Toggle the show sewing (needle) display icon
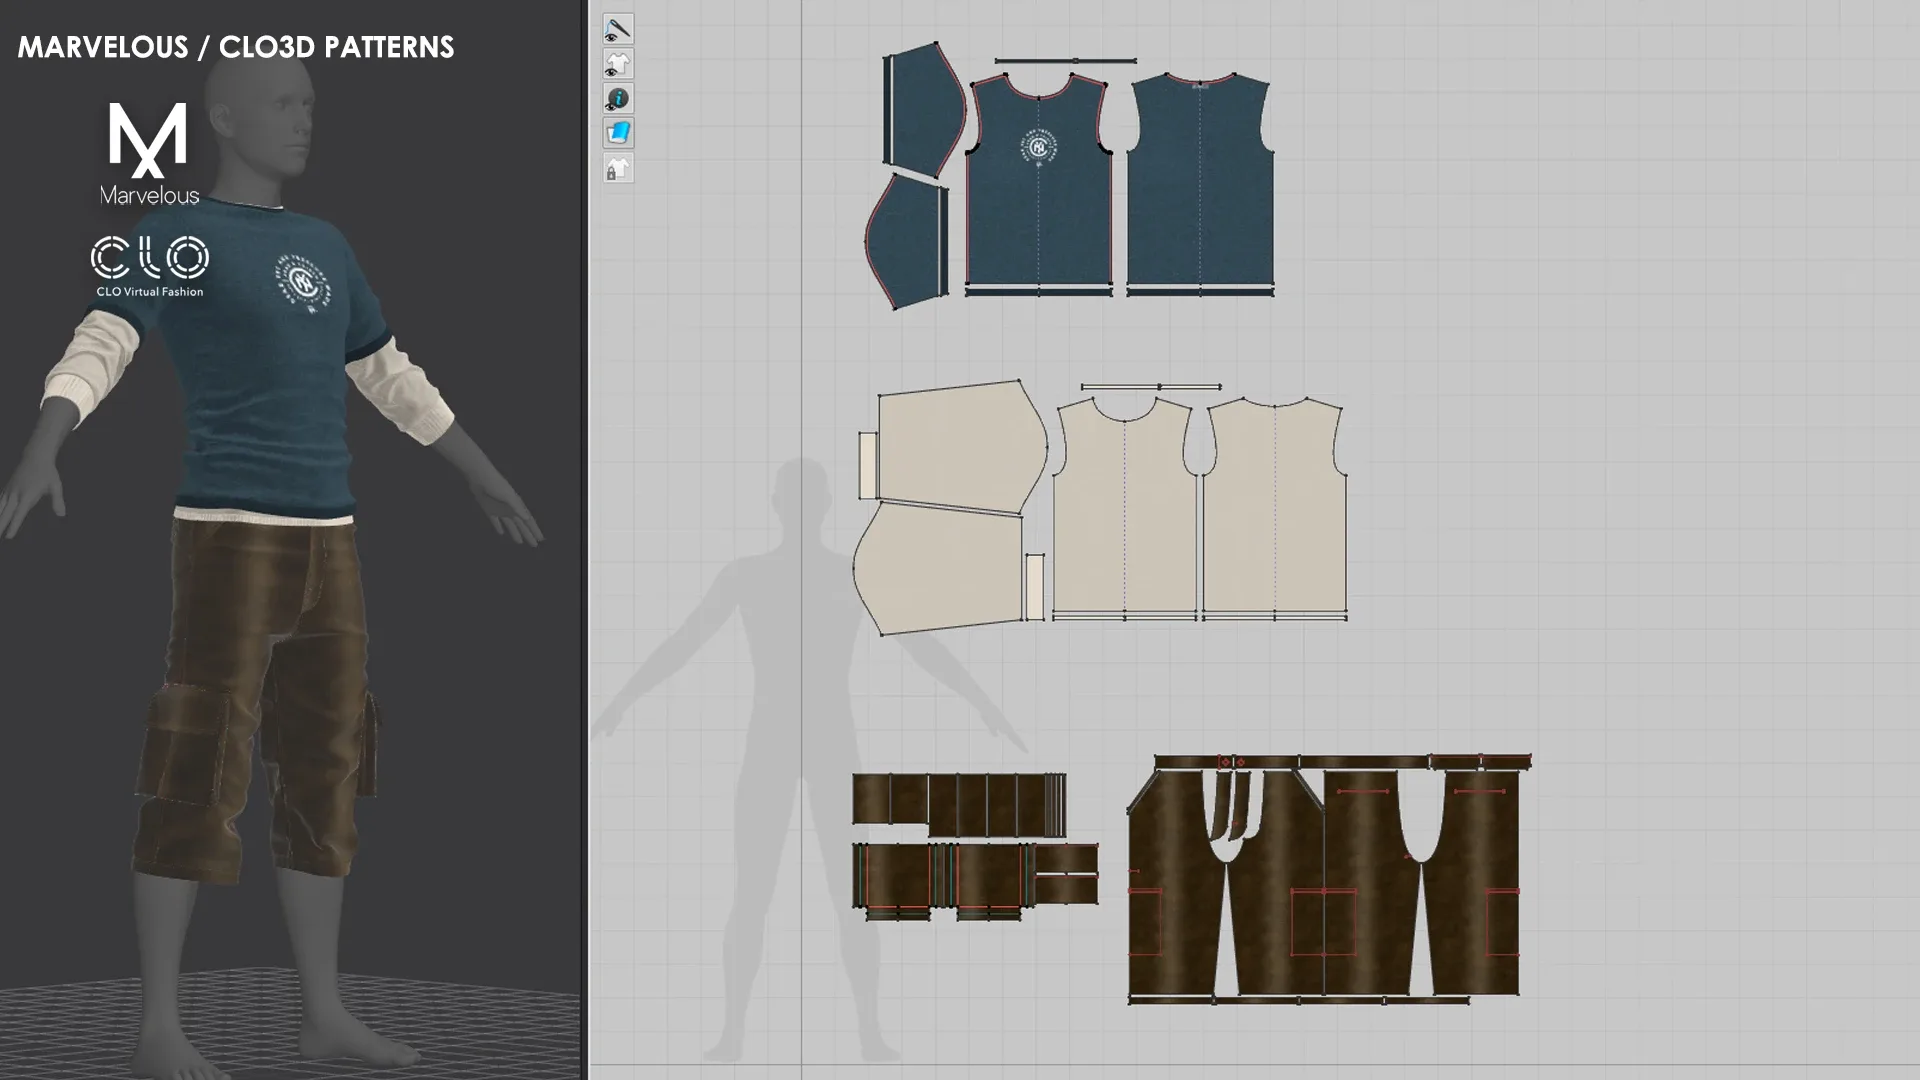Screen dimensions: 1920x1080 618,29
